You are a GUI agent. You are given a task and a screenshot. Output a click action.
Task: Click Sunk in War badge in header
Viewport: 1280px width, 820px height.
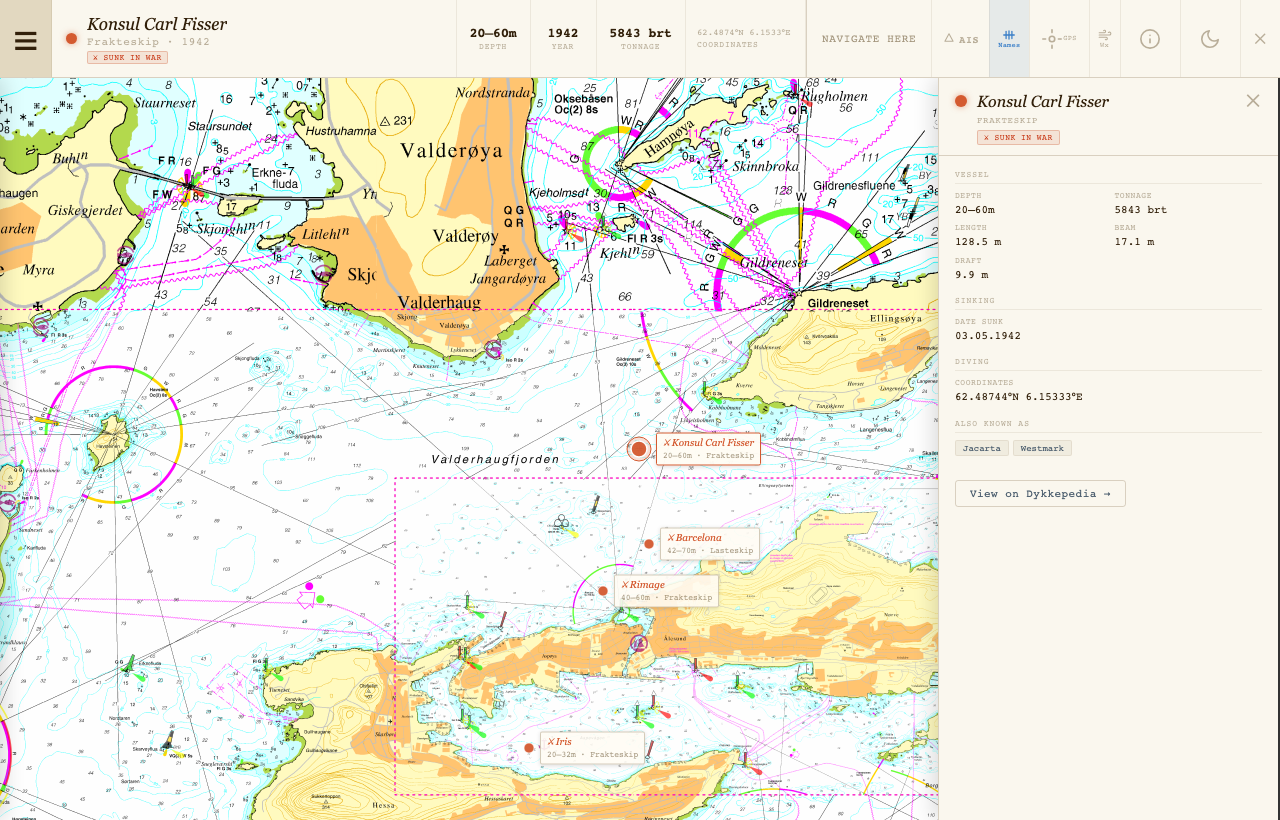[127, 57]
